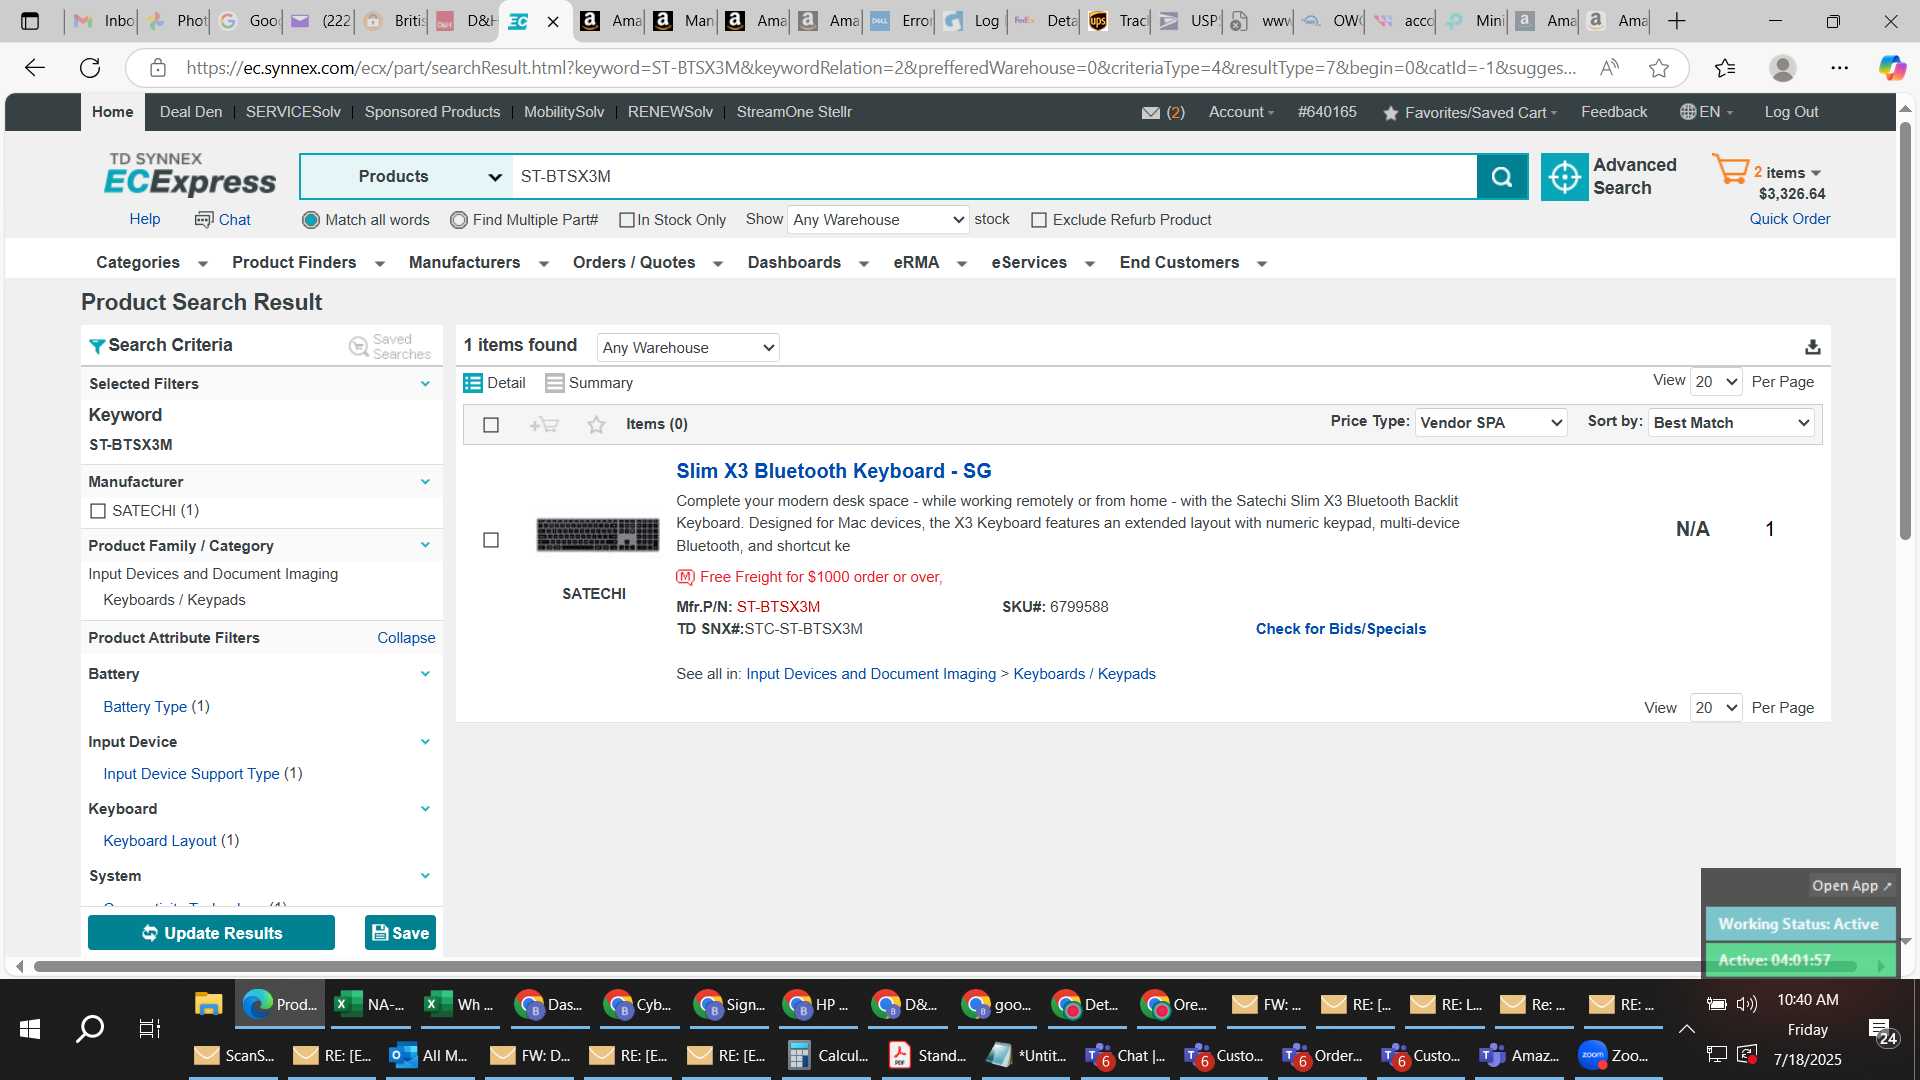Viewport: 1920px width, 1080px height.
Task: Click Check for Bids/Specials link
Action: pos(1340,629)
